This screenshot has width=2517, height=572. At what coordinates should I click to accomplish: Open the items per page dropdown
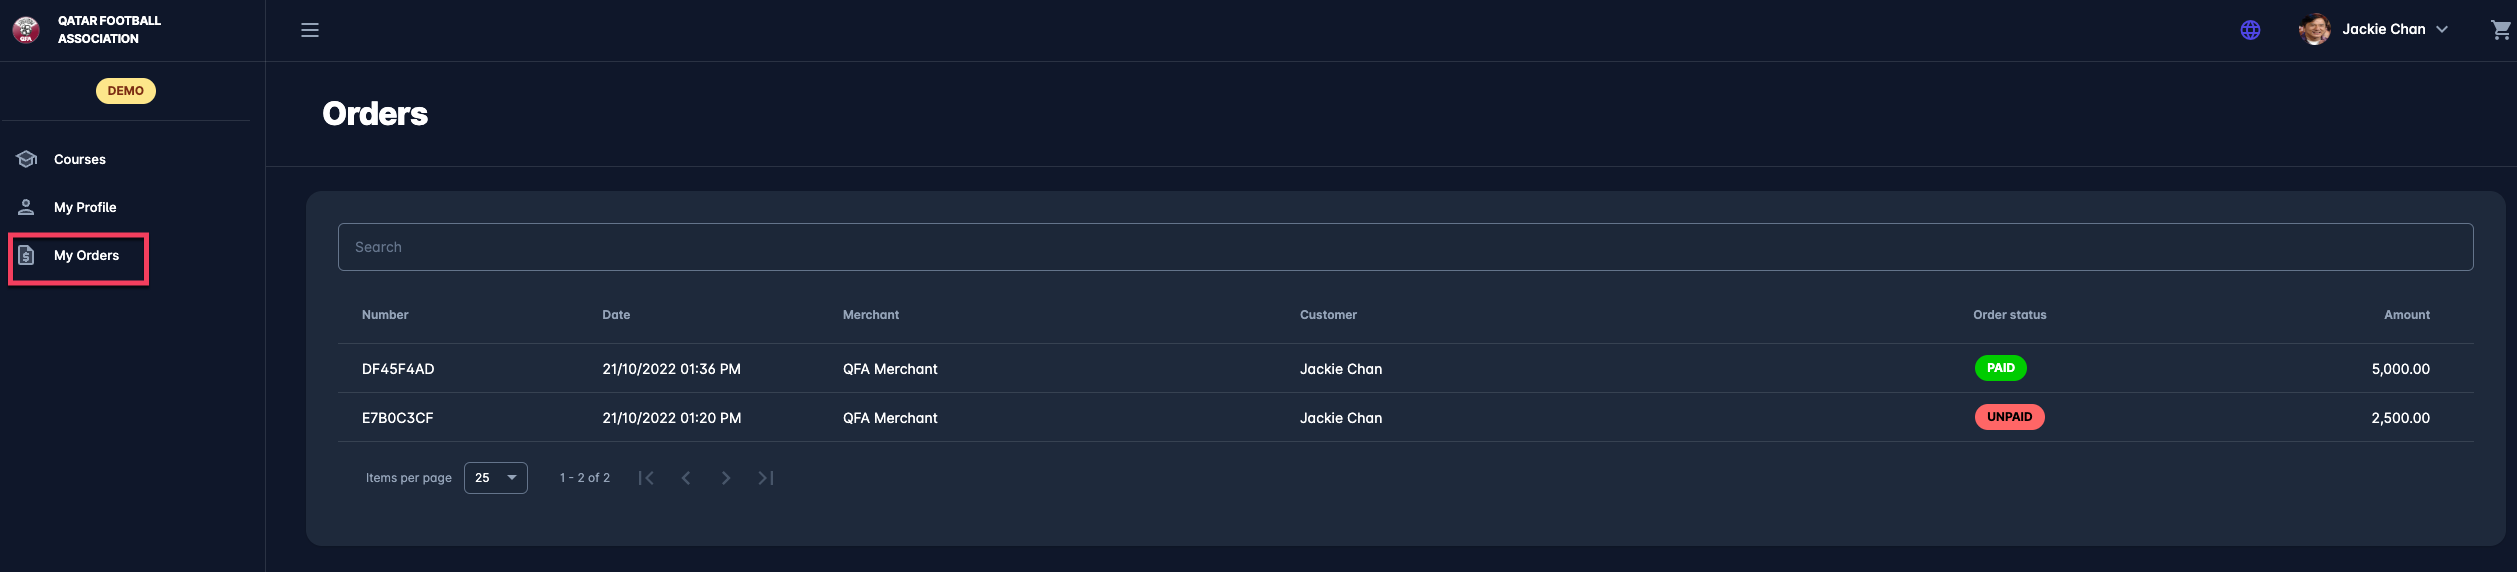pyautogui.click(x=496, y=478)
